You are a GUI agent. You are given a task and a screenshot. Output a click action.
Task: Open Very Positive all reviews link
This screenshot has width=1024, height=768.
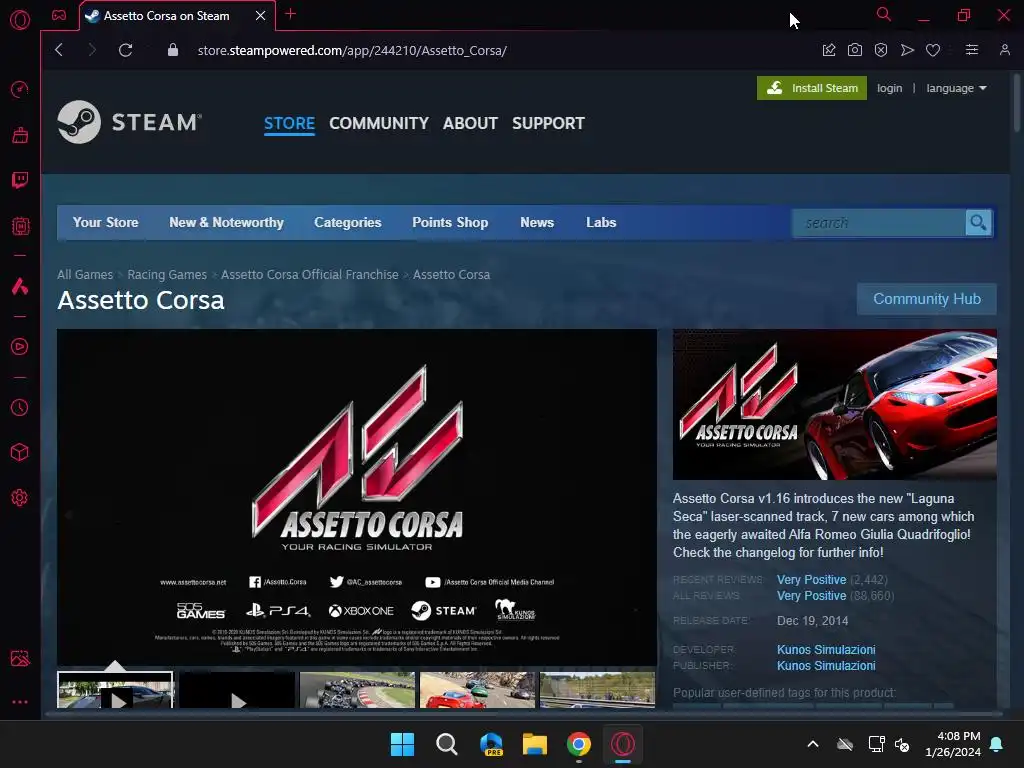811,596
